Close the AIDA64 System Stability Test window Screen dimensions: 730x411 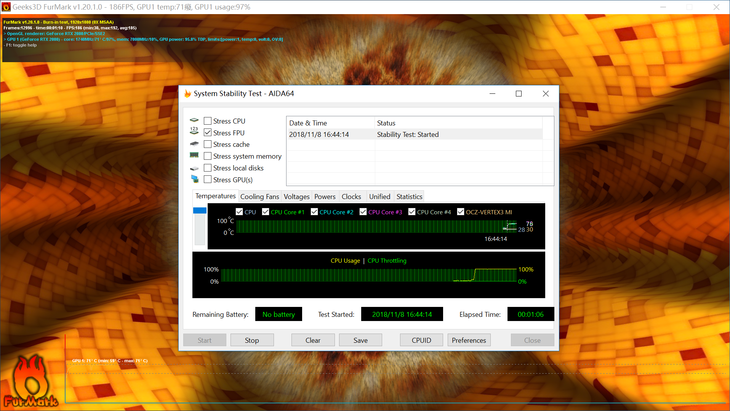pyautogui.click(x=546, y=94)
